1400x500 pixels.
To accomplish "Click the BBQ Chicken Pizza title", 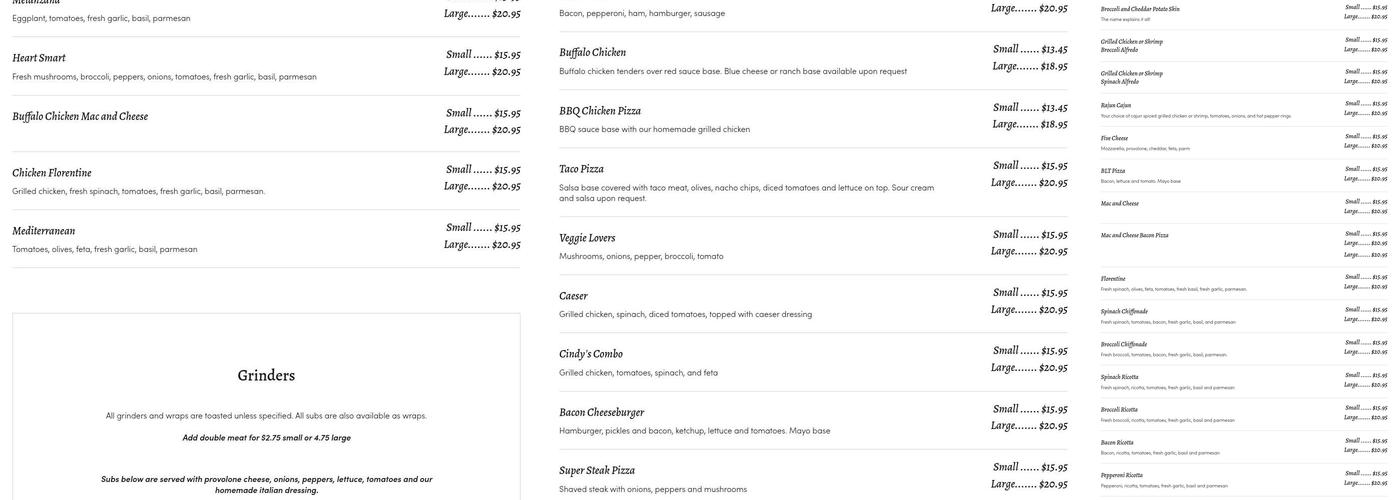I will coord(600,111).
